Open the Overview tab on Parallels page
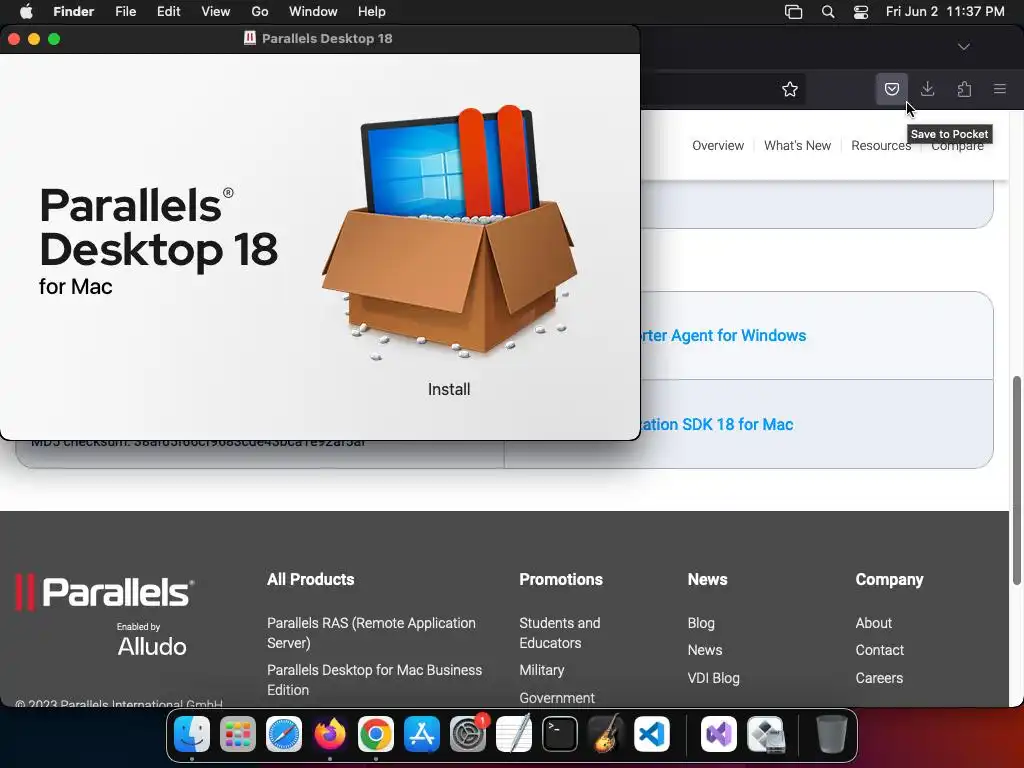 click(x=718, y=146)
